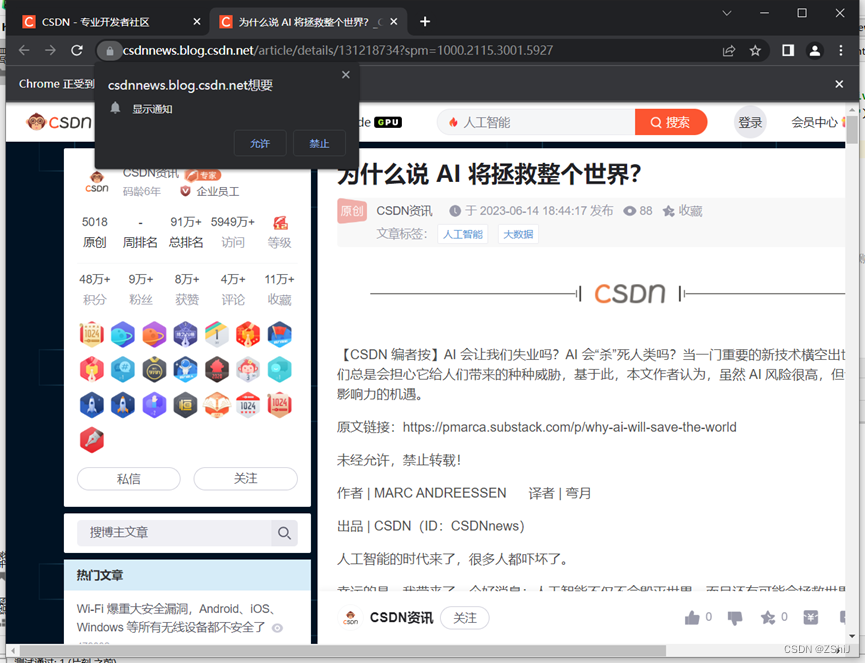This screenshot has width=865, height=663.
Task: Open the CSDN资讯 author avatar in sidebar
Action: [x=97, y=182]
